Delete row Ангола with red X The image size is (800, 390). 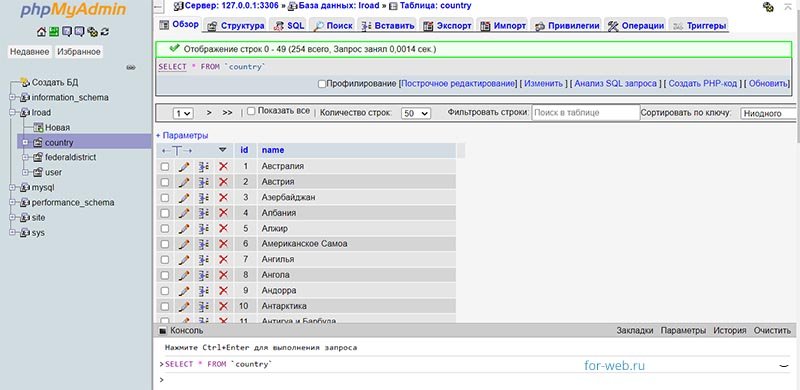(x=223, y=275)
